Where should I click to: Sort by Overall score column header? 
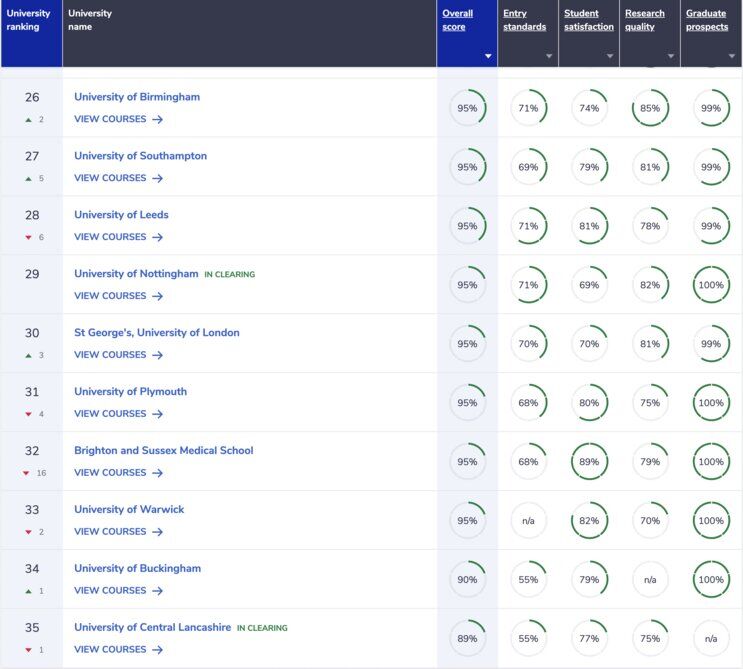(x=457, y=20)
